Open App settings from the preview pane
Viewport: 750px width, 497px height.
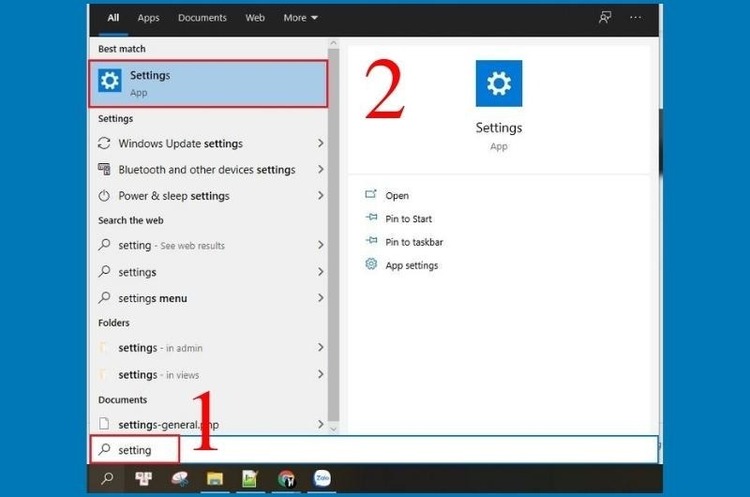pos(411,265)
